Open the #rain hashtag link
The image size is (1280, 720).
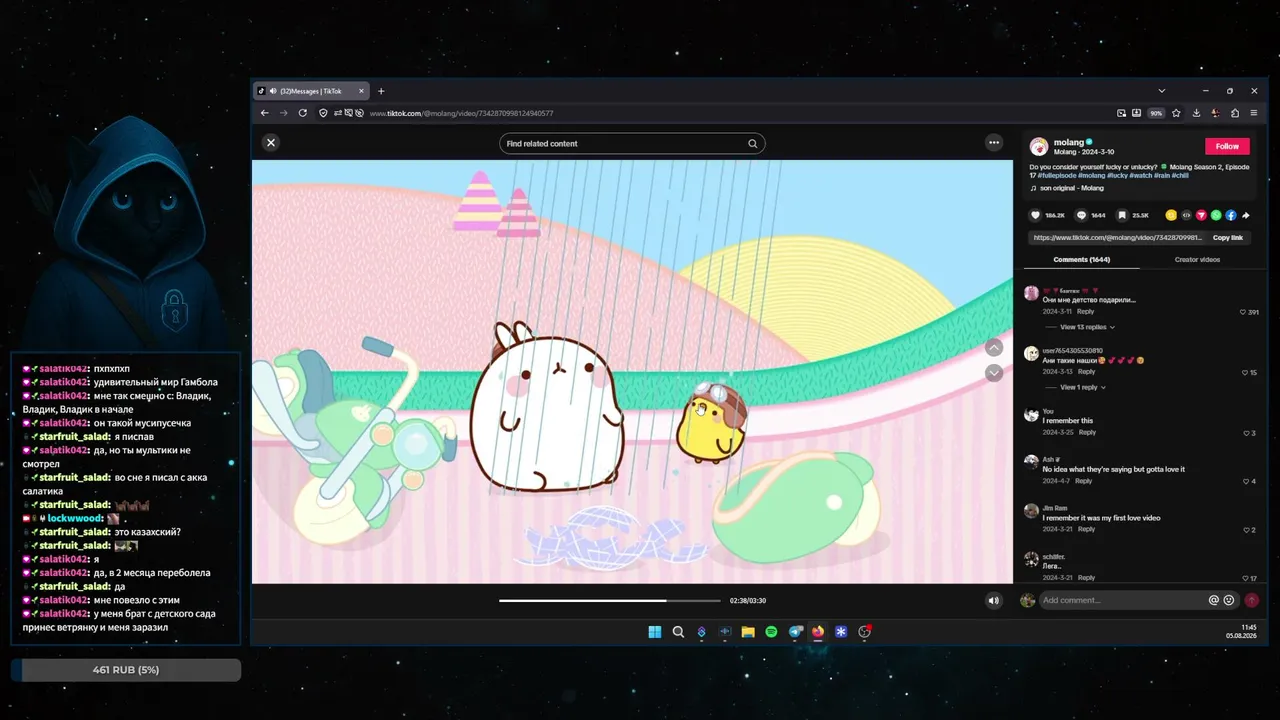[x=1164, y=175]
